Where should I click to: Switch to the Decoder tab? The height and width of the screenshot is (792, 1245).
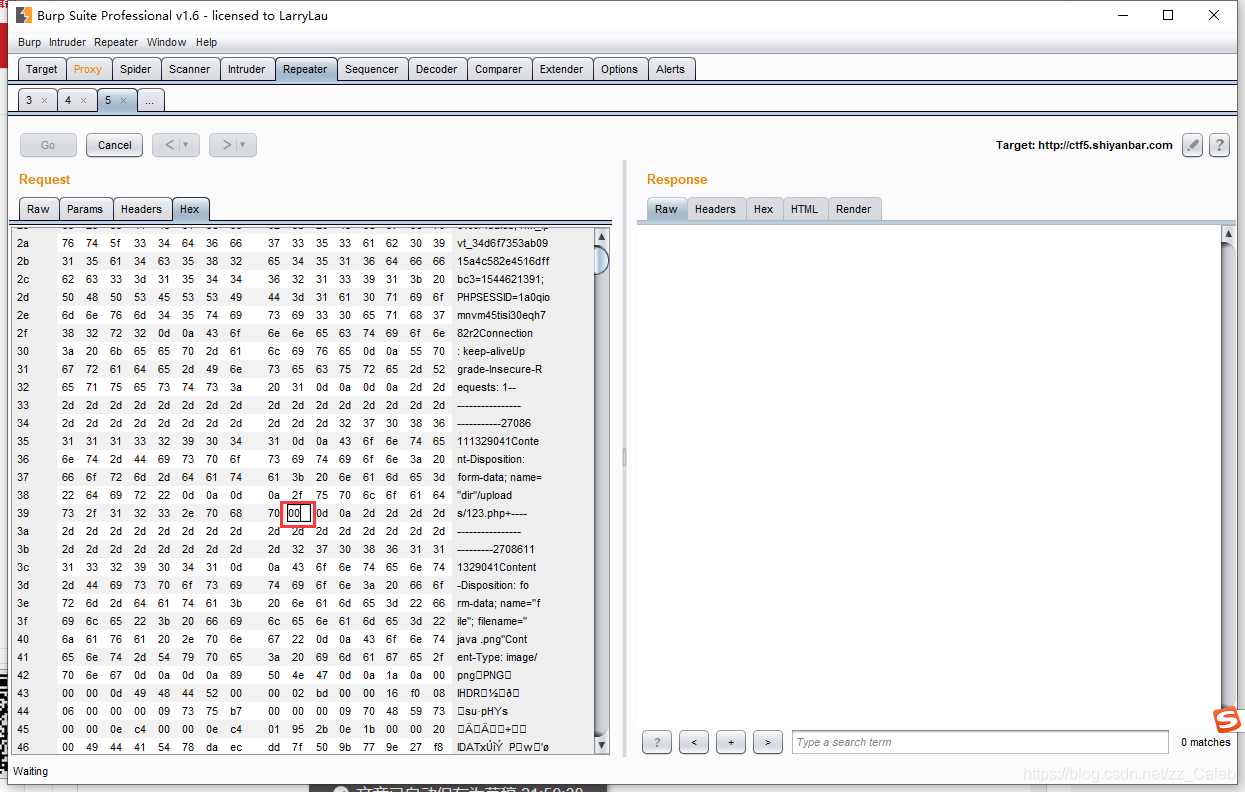pyautogui.click(x=437, y=69)
